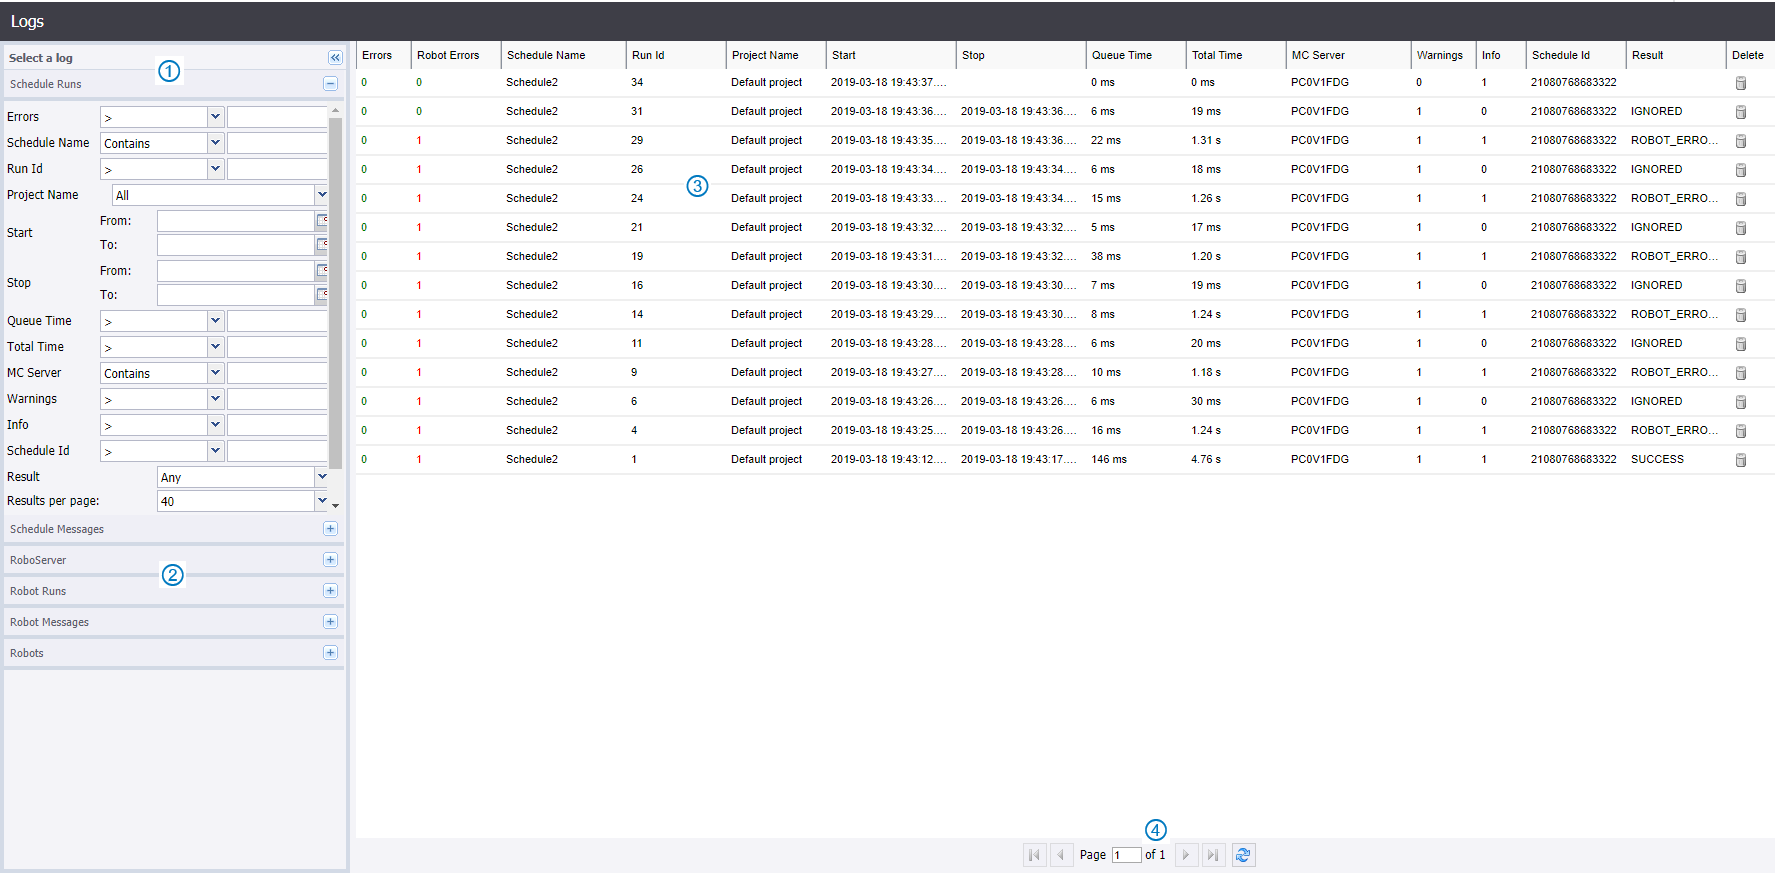The image size is (1775, 873).
Task: Open the Result filter dropdown
Action: point(321,477)
